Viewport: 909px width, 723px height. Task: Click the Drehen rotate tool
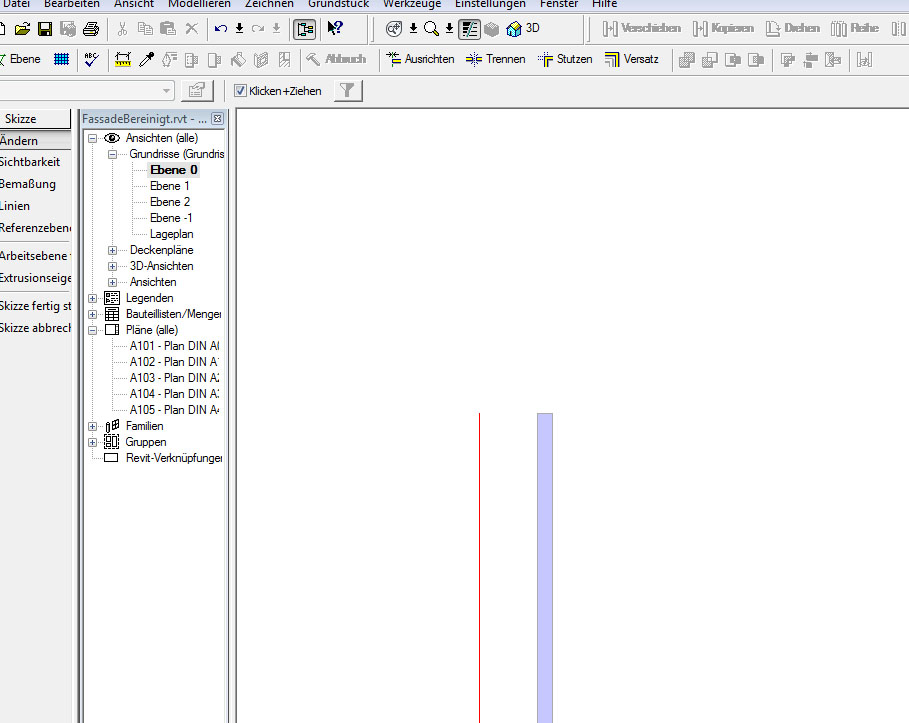pyautogui.click(x=792, y=28)
